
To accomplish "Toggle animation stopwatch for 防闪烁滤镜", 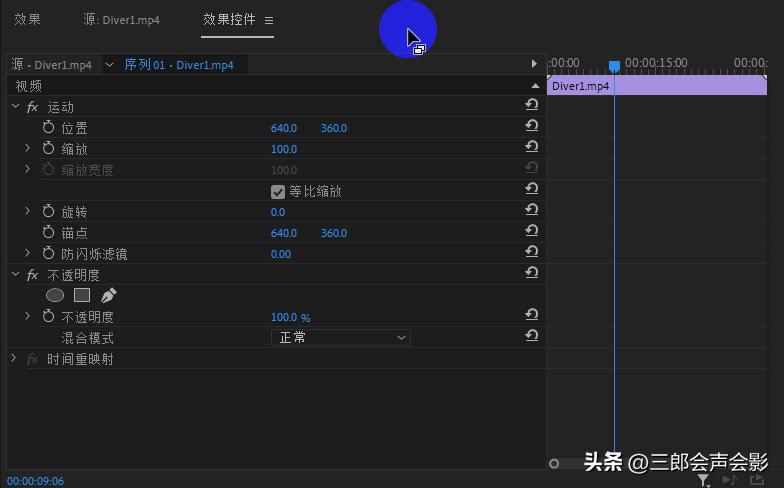I will pos(48,254).
